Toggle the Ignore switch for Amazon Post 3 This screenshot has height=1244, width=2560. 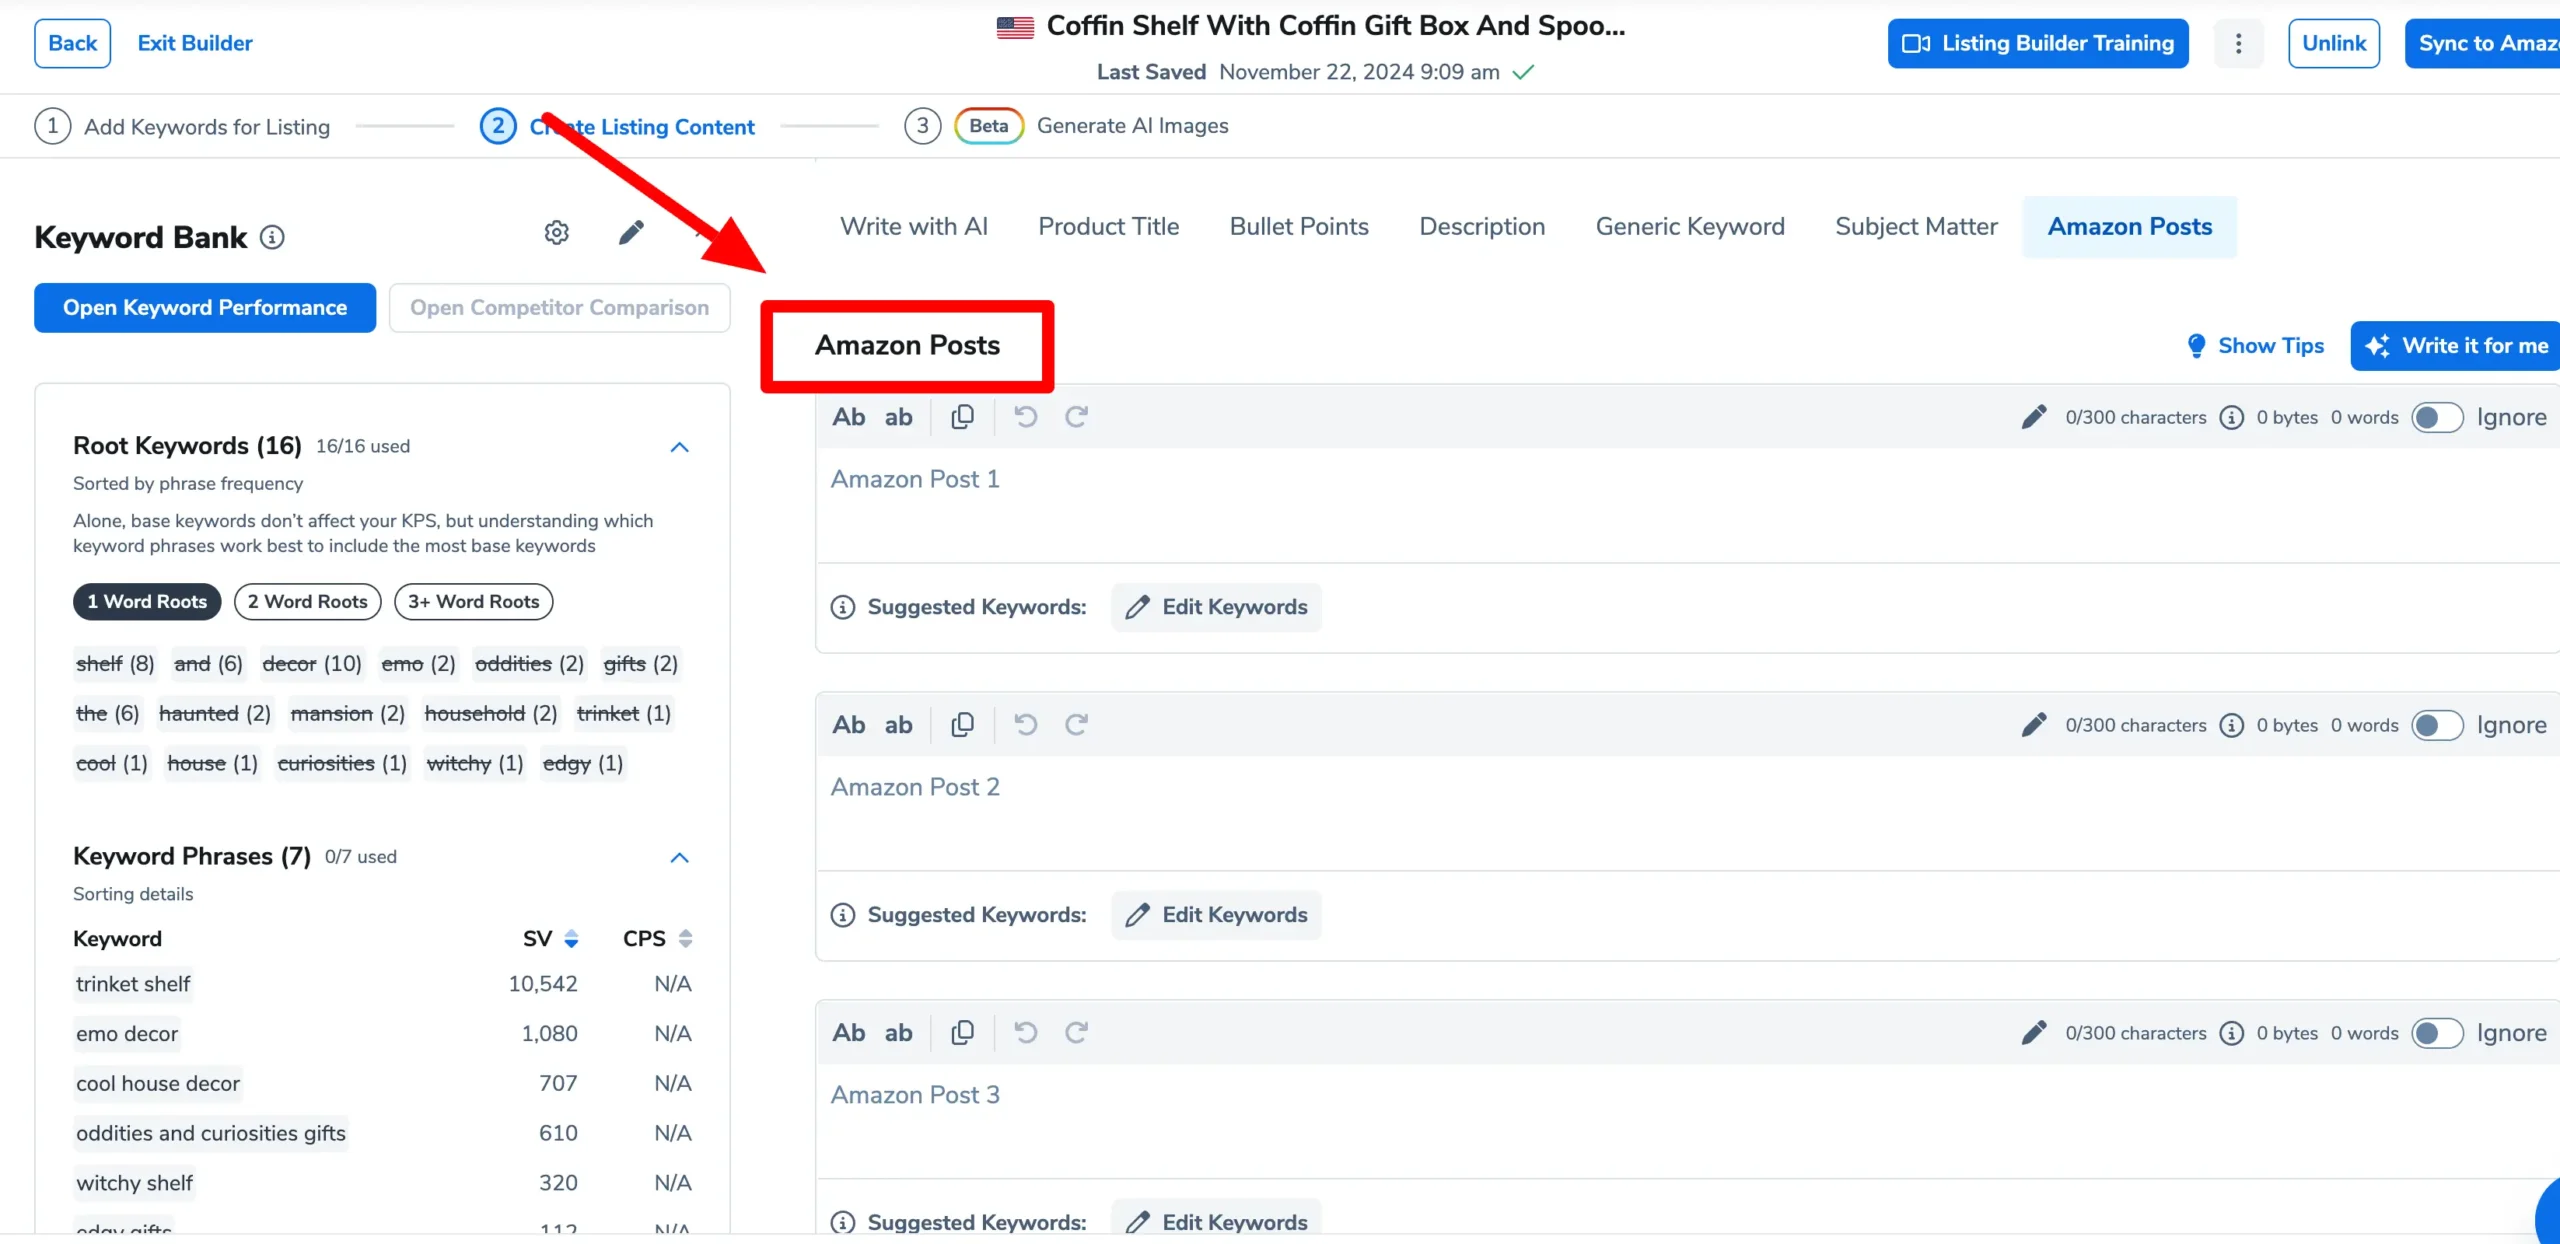(2436, 1032)
